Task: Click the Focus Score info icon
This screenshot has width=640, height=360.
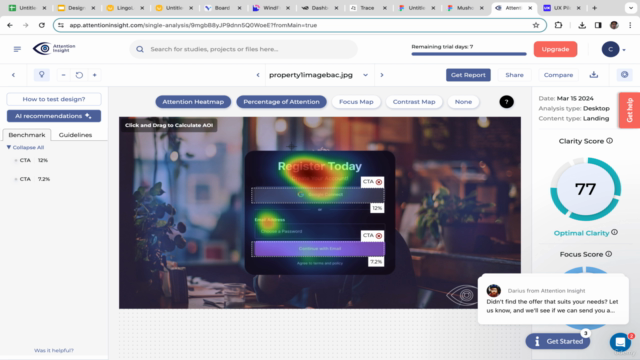Action: pos(609,254)
